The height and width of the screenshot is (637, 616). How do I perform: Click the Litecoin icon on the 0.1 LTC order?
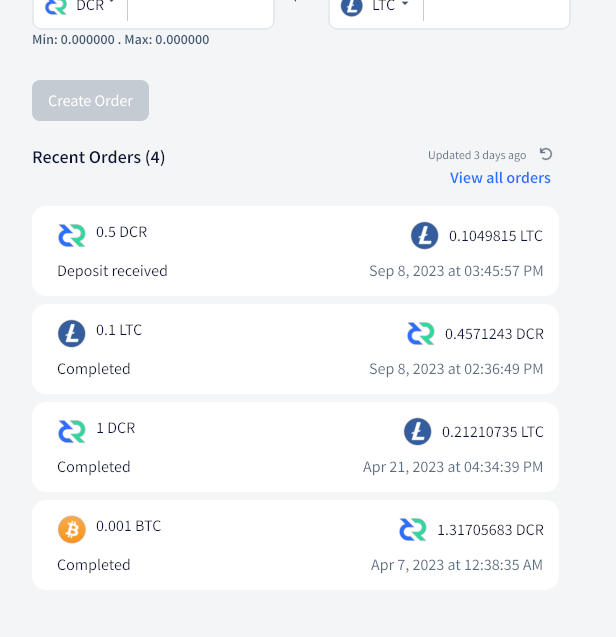tap(72, 334)
